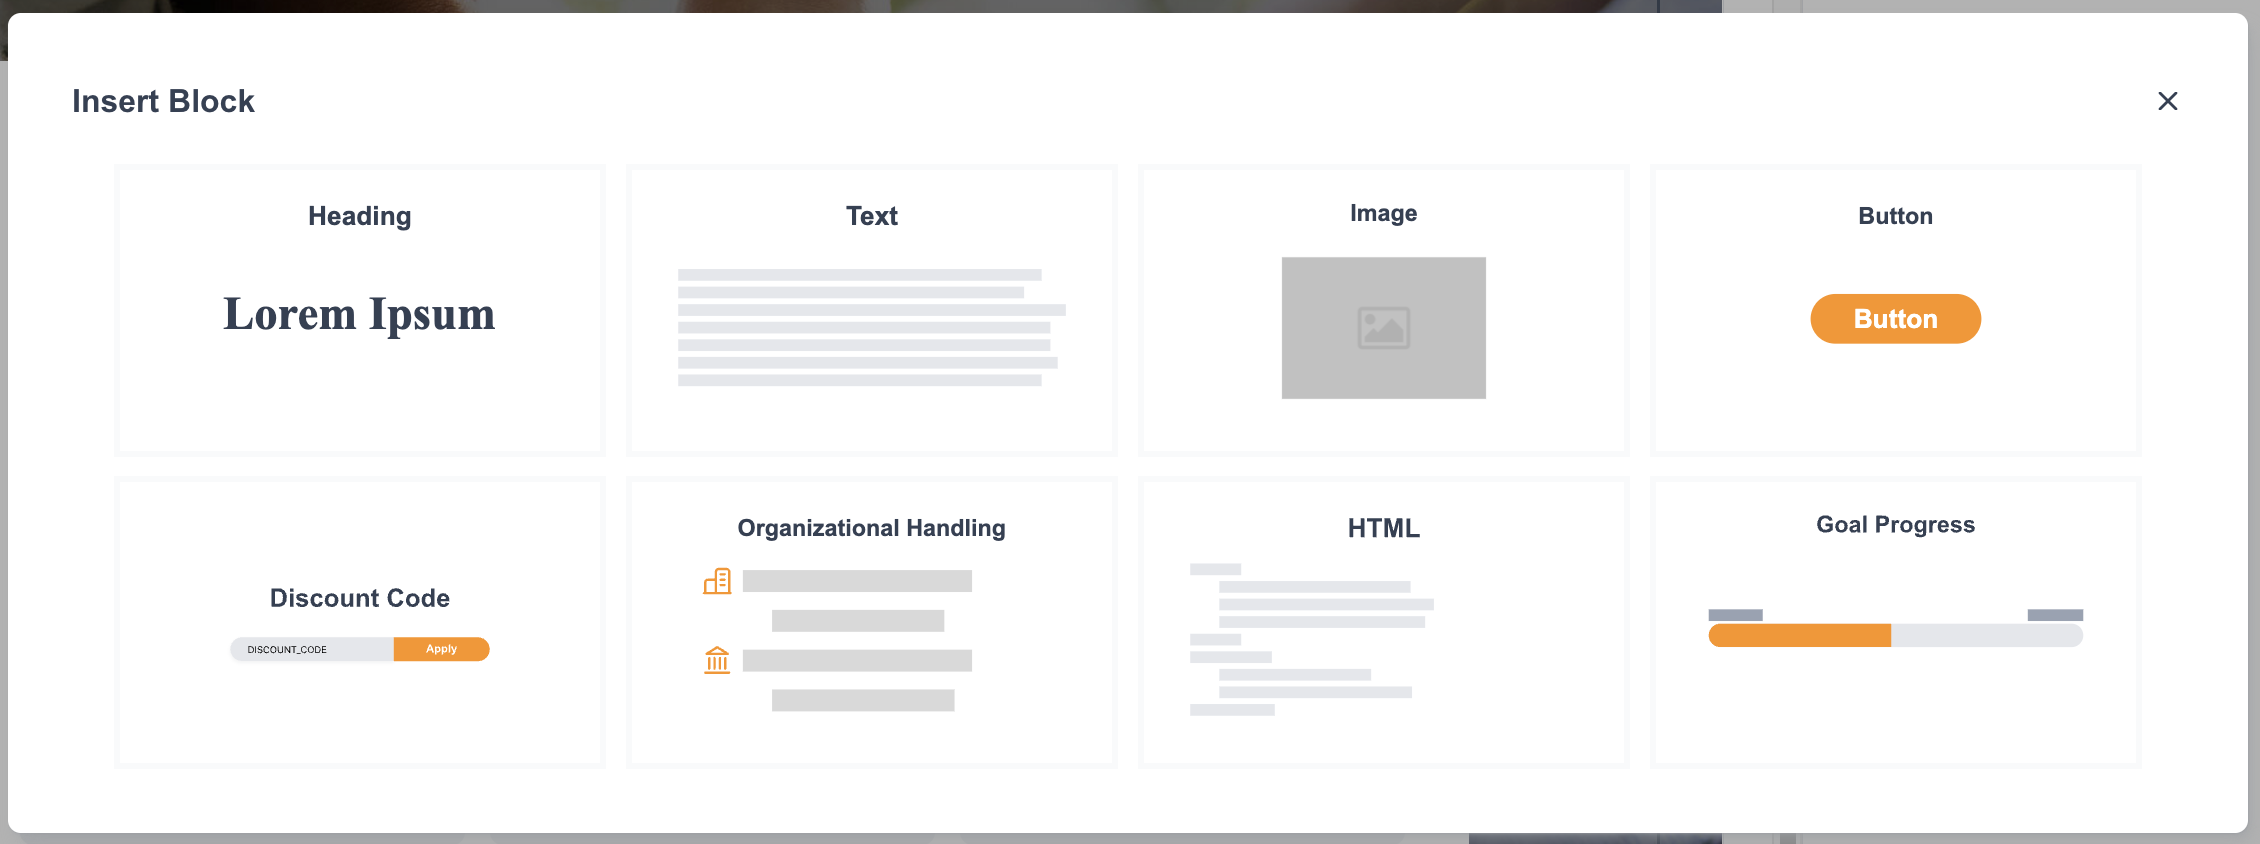Choose the Text block label
2260x844 pixels.
point(871,216)
